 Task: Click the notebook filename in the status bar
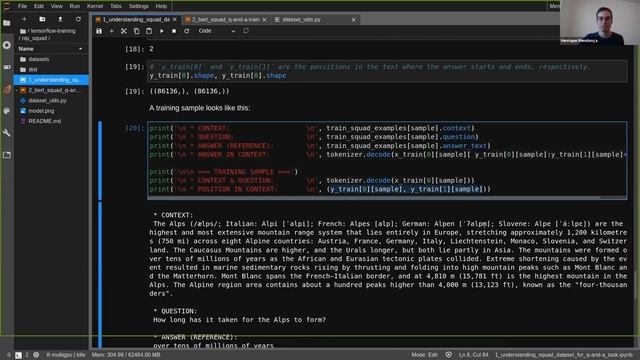(564, 355)
